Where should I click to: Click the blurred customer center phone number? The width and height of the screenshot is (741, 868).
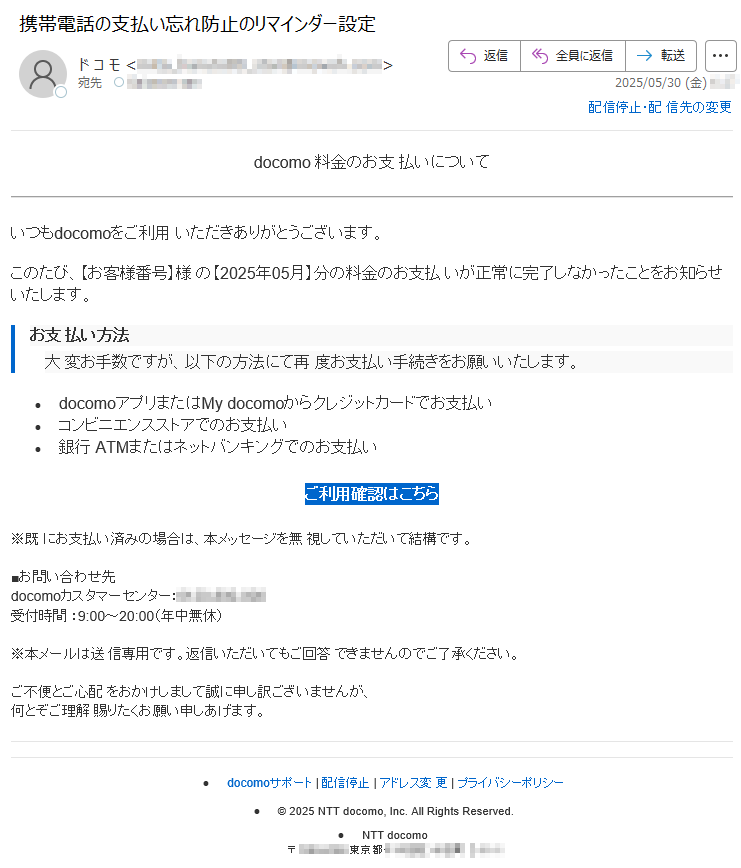pyautogui.click(x=221, y=596)
